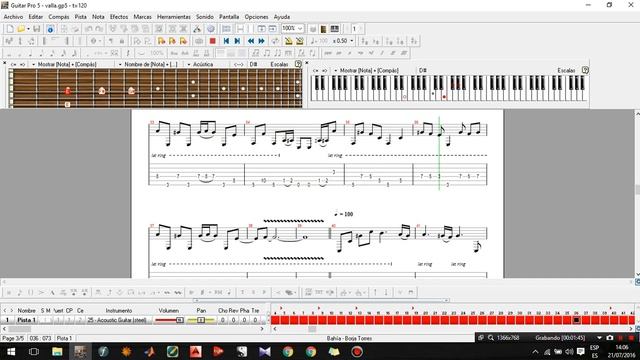Click the first yellow play marker icon
The image size is (640, 360).
pos(161,41)
